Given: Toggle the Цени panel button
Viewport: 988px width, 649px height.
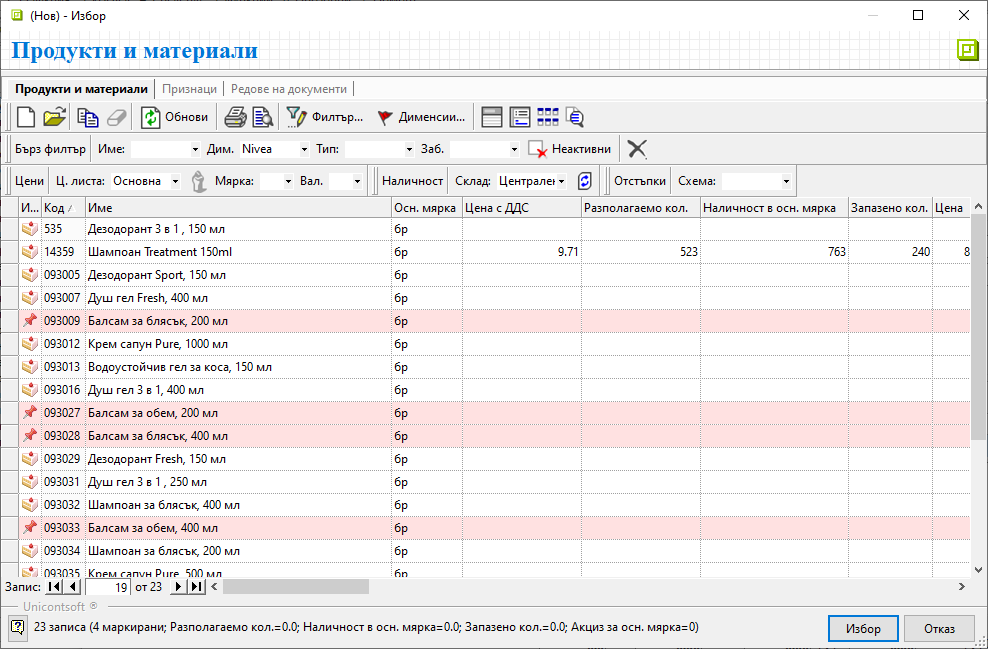Looking at the screenshot, I should [x=30, y=181].
